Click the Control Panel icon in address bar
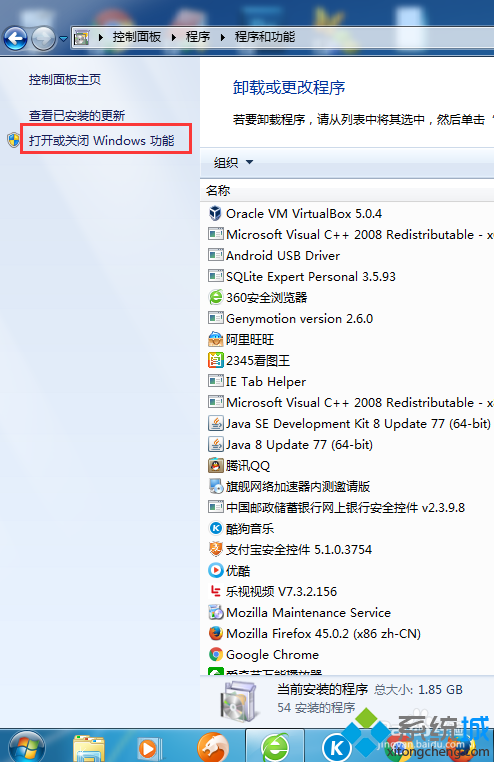The width and height of the screenshot is (494, 762). (82, 37)
